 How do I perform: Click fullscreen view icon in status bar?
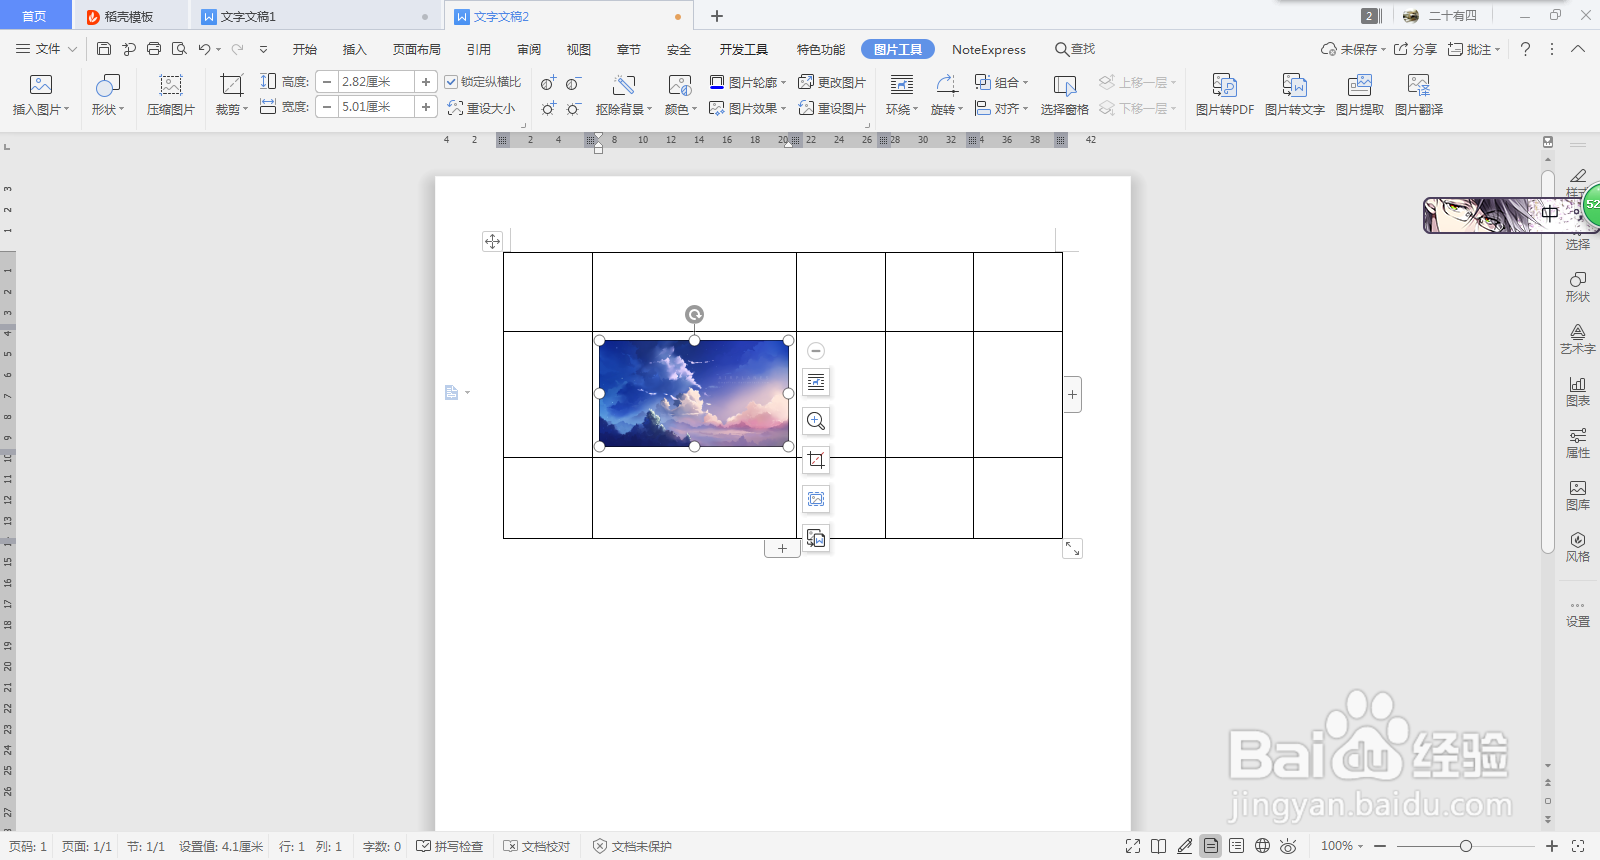(1133, 846)
